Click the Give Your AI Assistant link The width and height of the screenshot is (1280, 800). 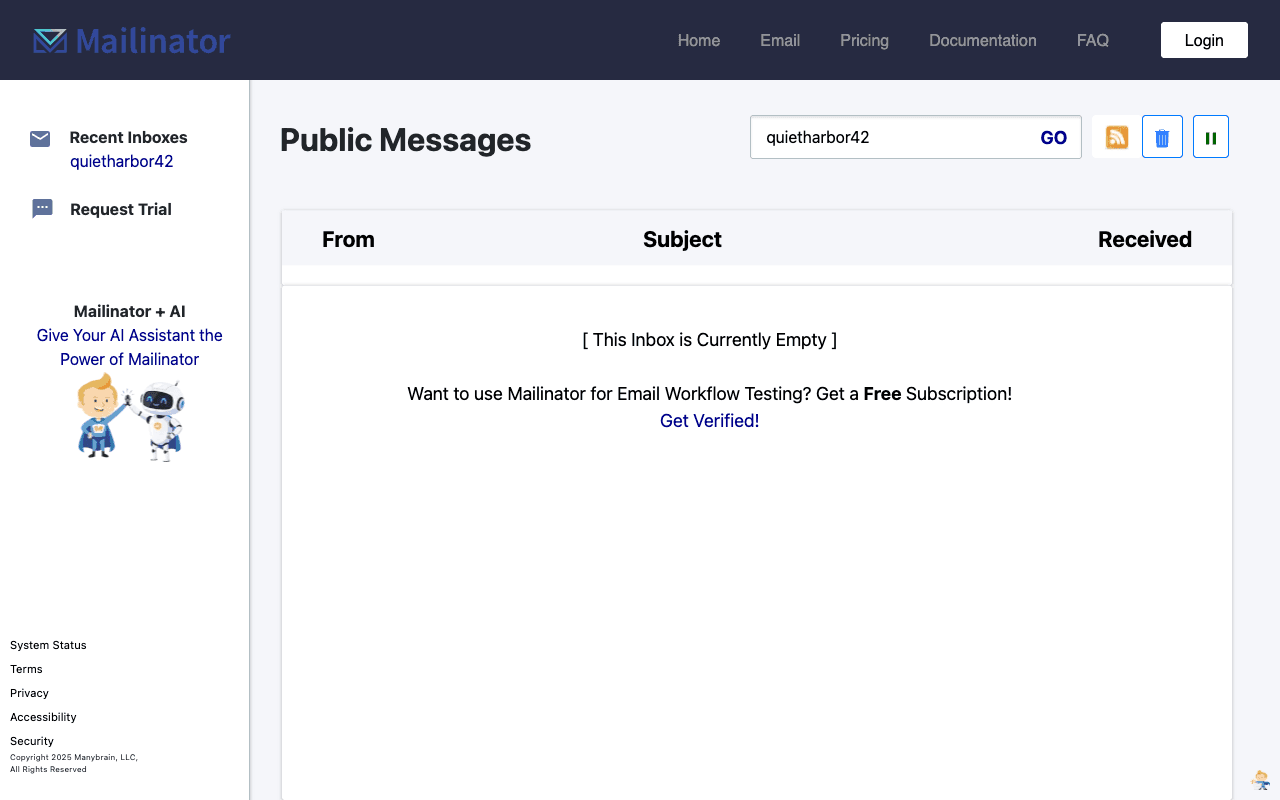(130, 347)
